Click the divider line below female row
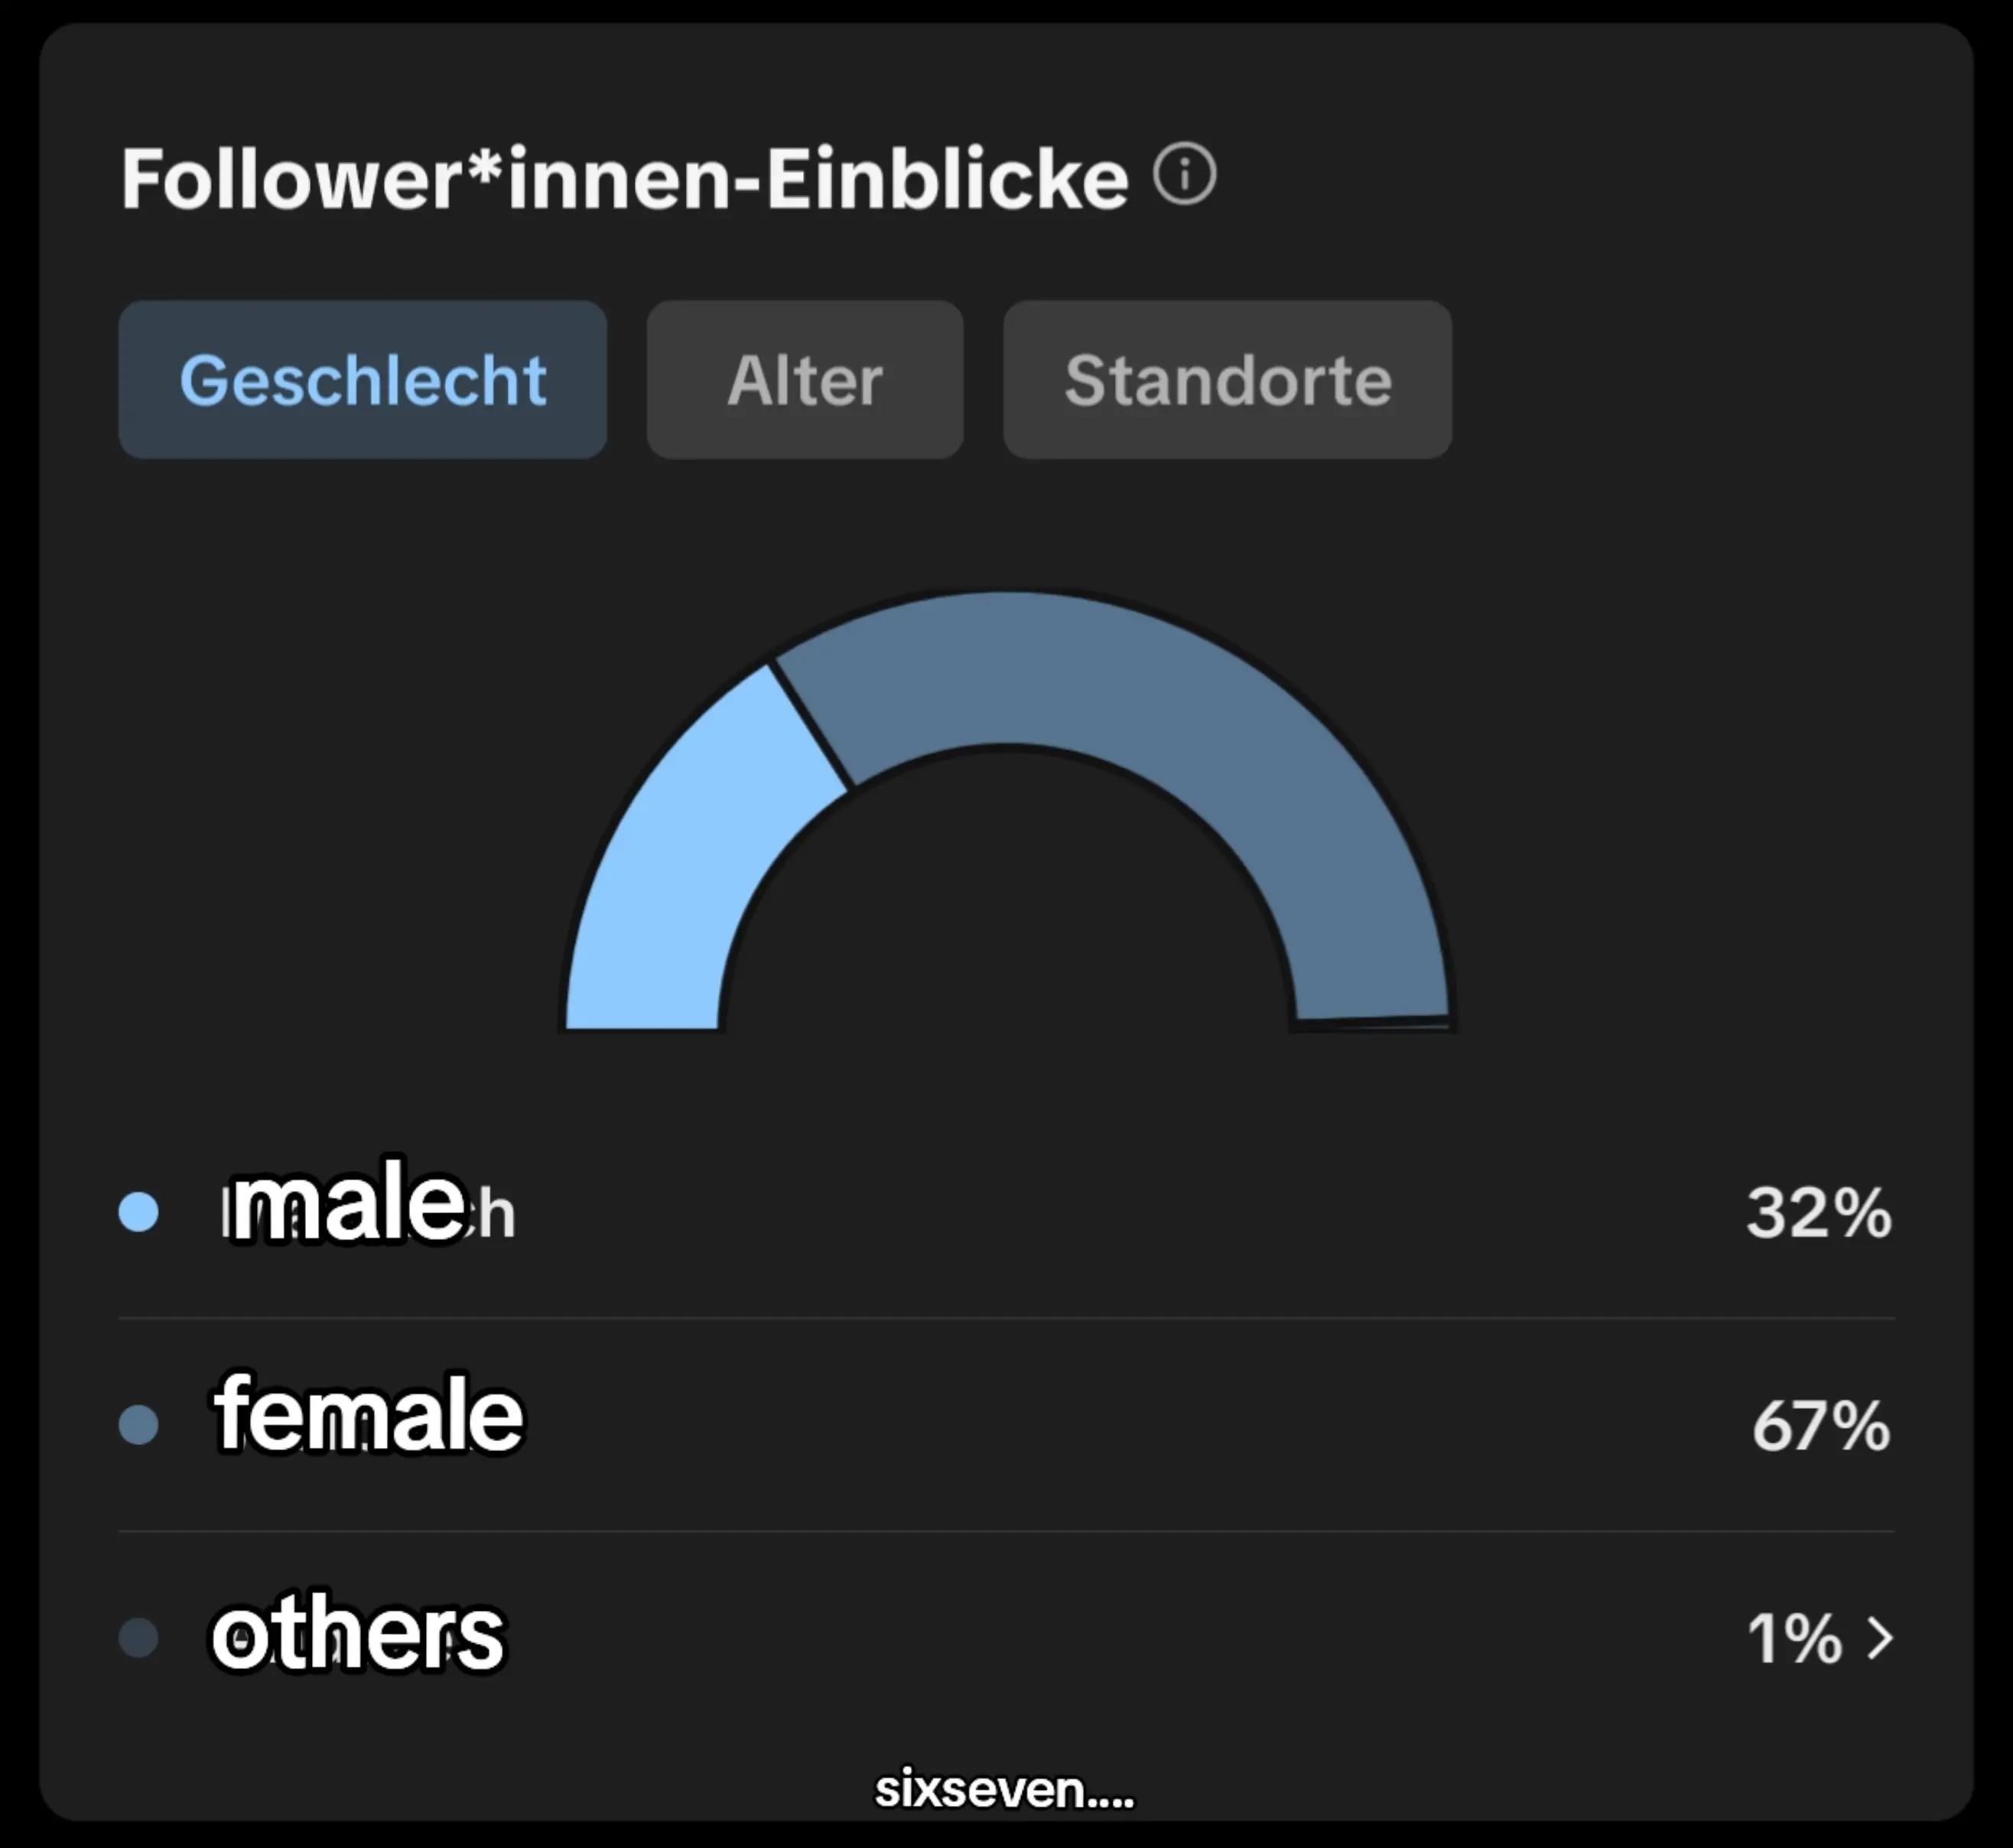The height and width of the screenshot is (1848, 2013). pyautogui.click(x=1007, y=1531)
